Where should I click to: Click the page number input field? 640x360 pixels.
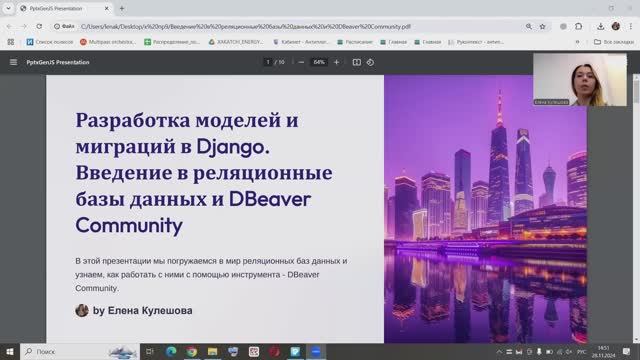coord(268,62)
